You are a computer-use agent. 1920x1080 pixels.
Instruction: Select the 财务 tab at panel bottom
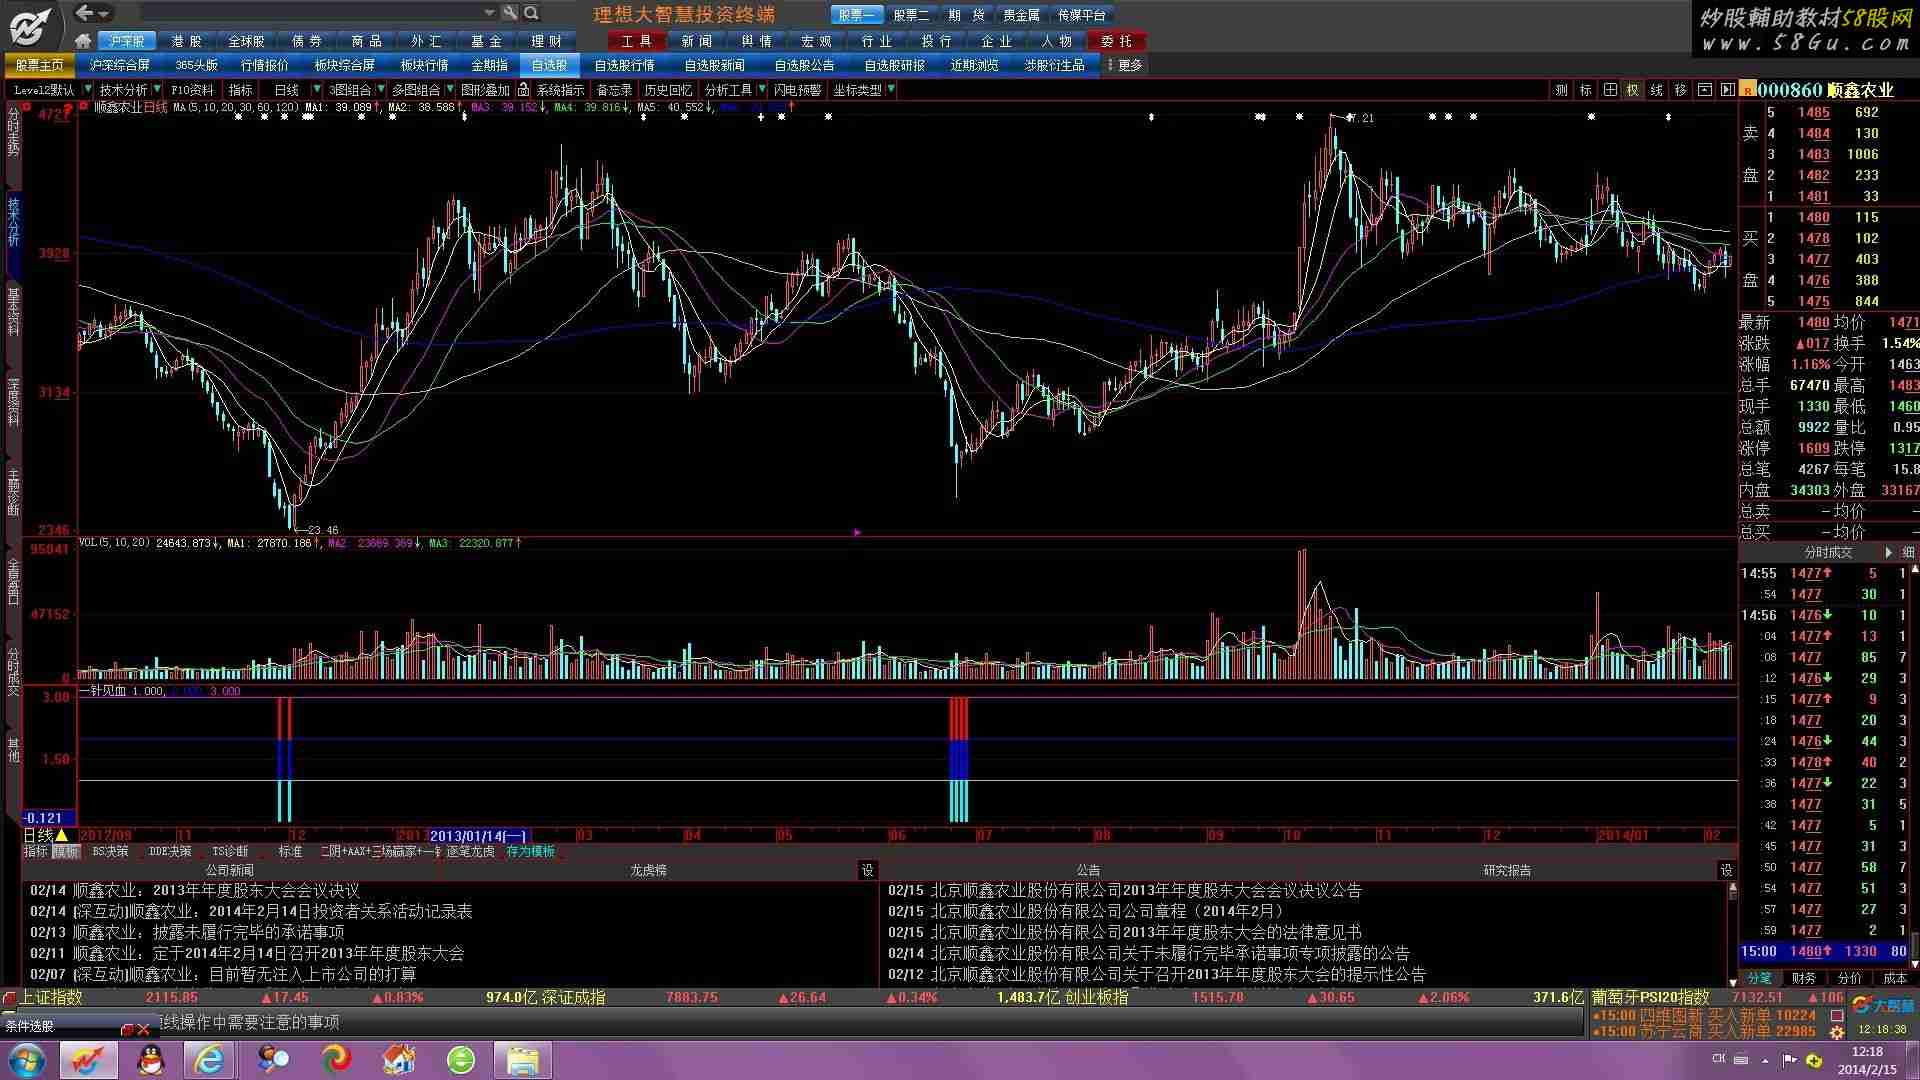coord(1805,978)
